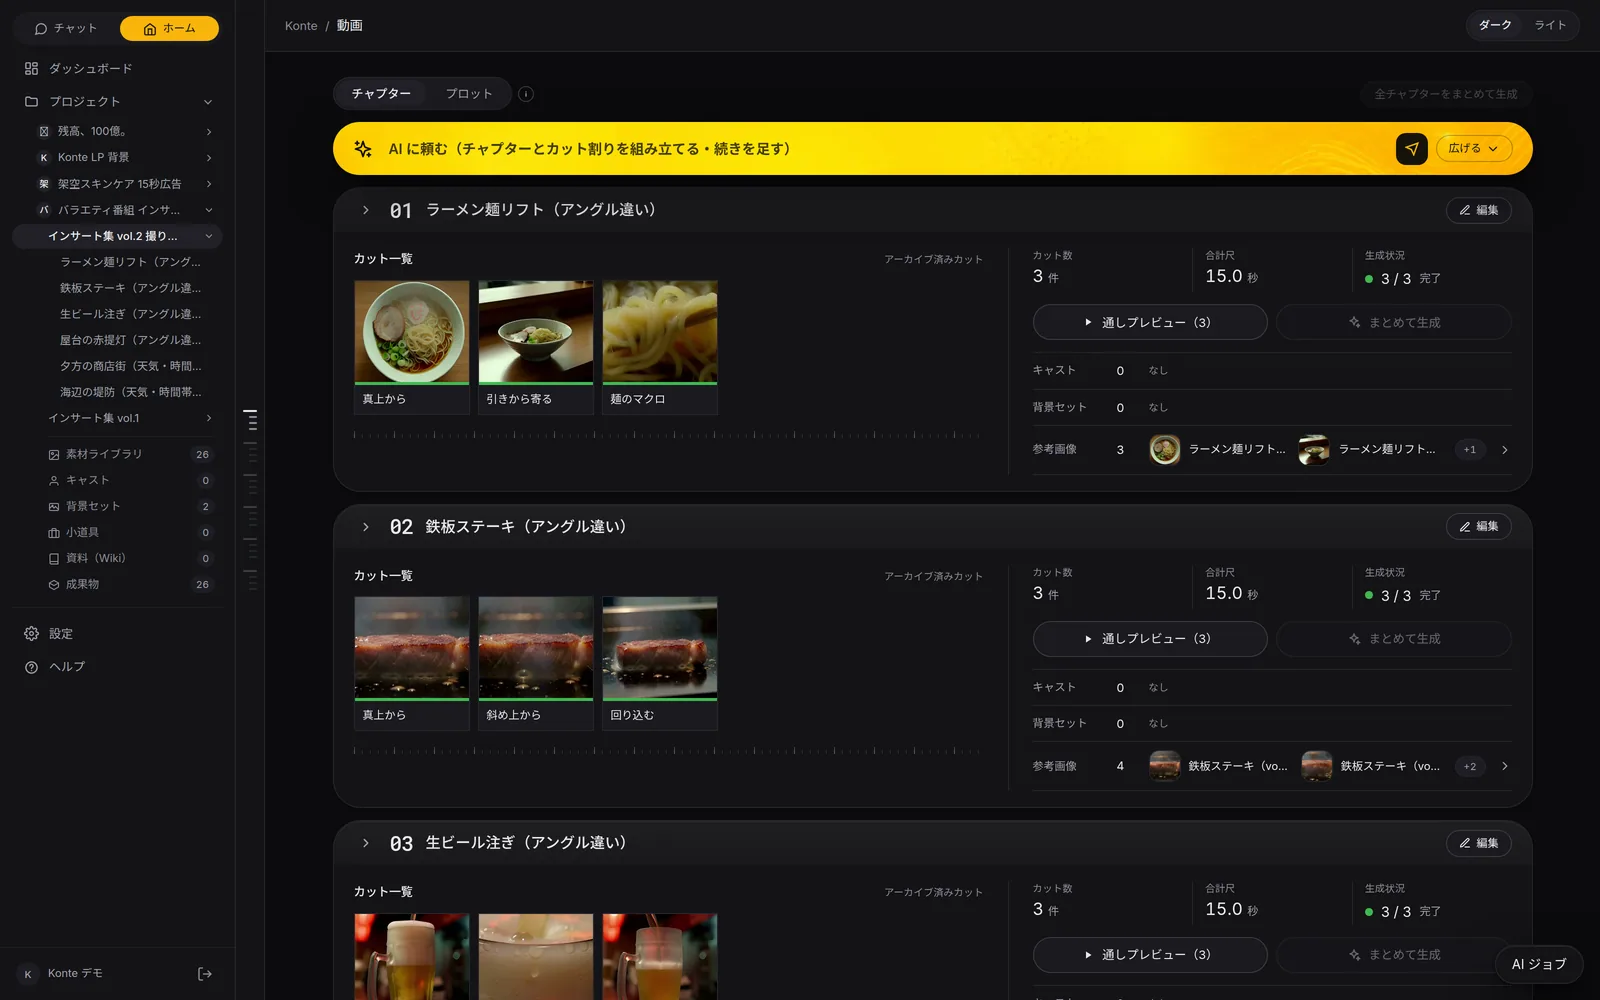Viewport: 1600px width, 1000px height.
Task: Play 通しプレビュー (3) for ラーメン麺リフト
Action: (x=1150, y=323)
